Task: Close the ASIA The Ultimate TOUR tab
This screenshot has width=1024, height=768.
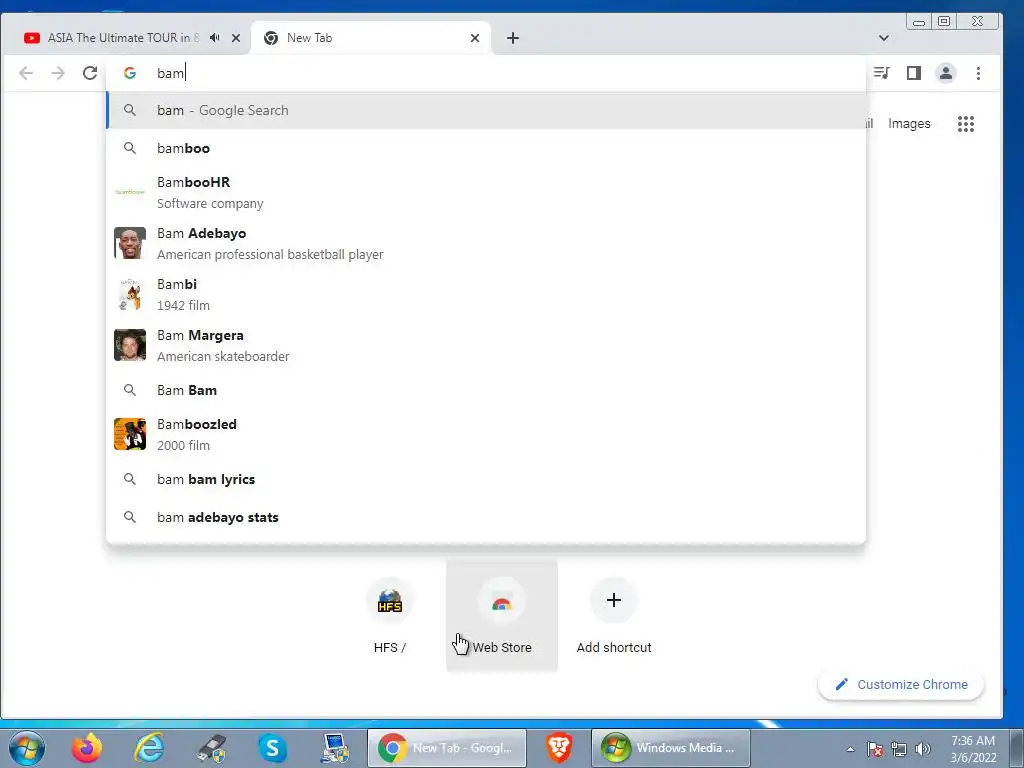Action: 236,38
